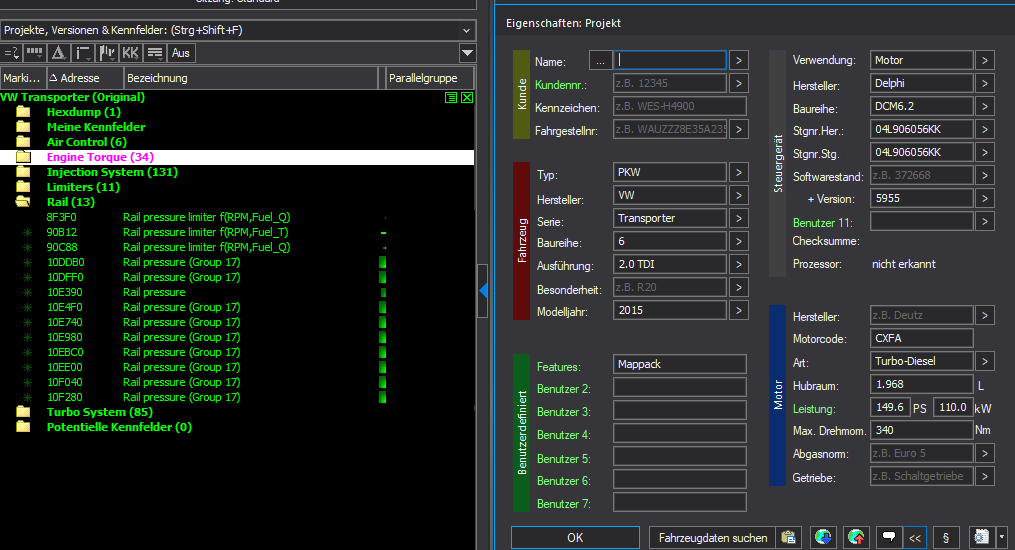Click the globe download icon with blue arrow
The width and height of the screenshot is (1015, 550).
click(x=823, y=538)
